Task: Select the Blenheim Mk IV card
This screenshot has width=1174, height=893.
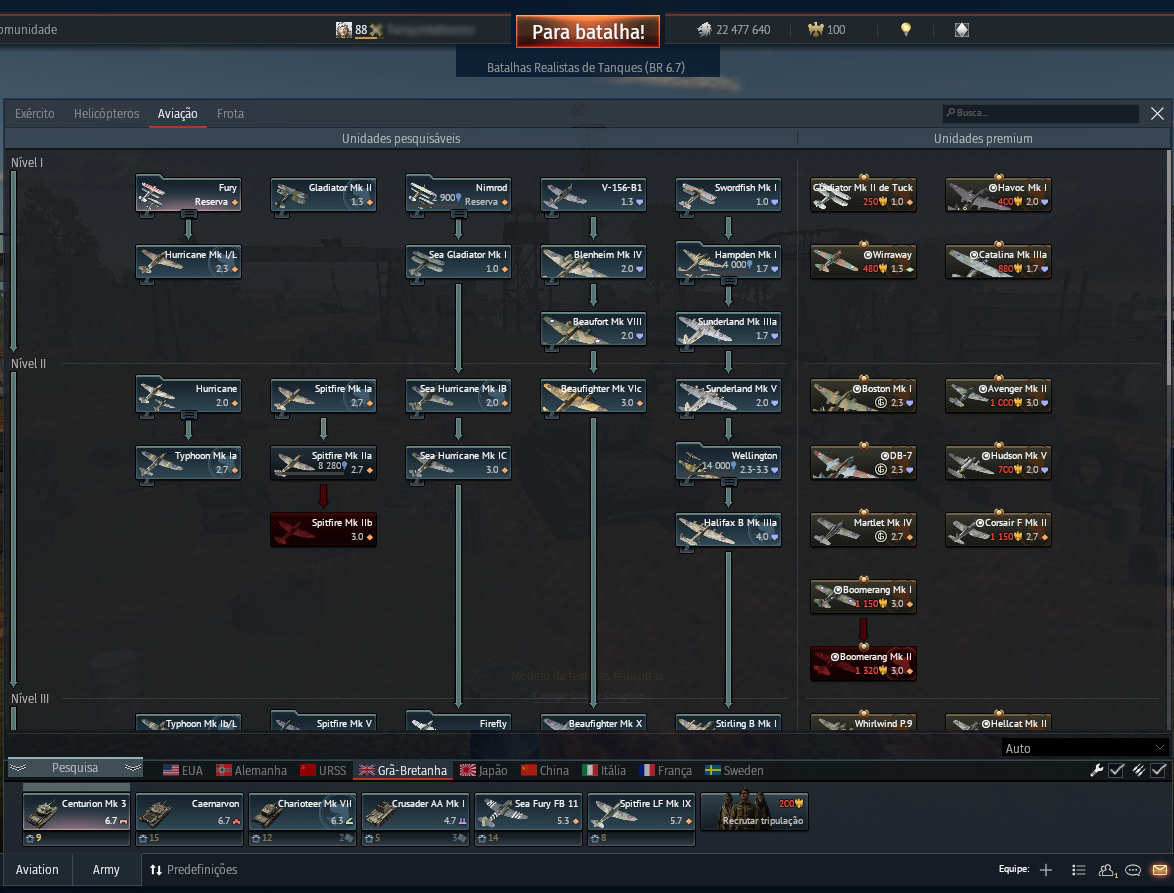Action: pos(594,261)
